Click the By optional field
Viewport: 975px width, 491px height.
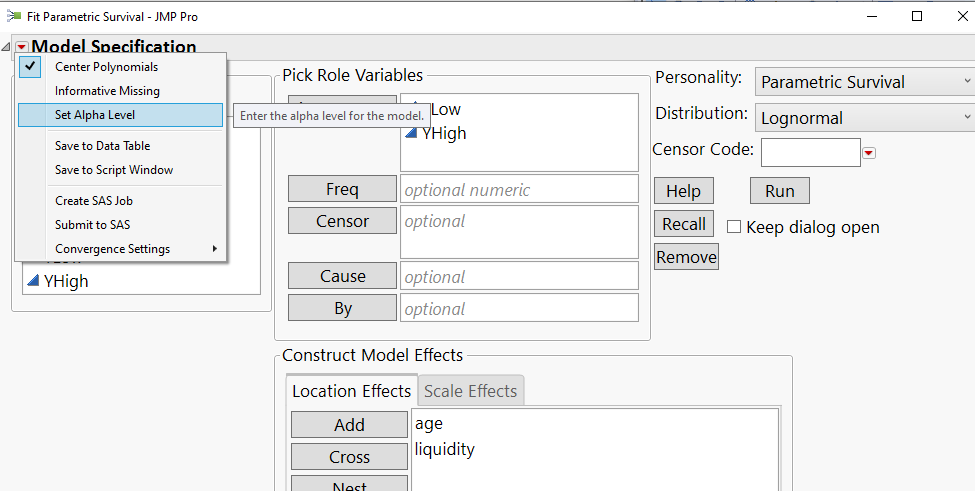pos(519,308)
